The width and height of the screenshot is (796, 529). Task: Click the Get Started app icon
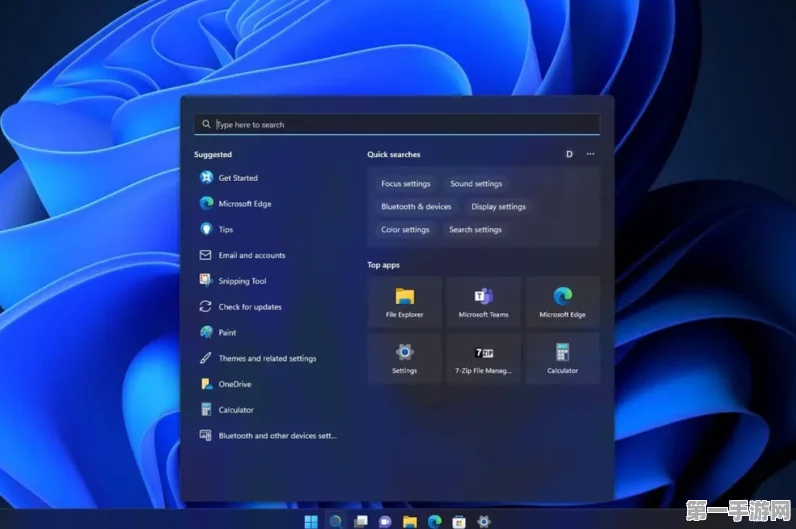click(206, 177)
